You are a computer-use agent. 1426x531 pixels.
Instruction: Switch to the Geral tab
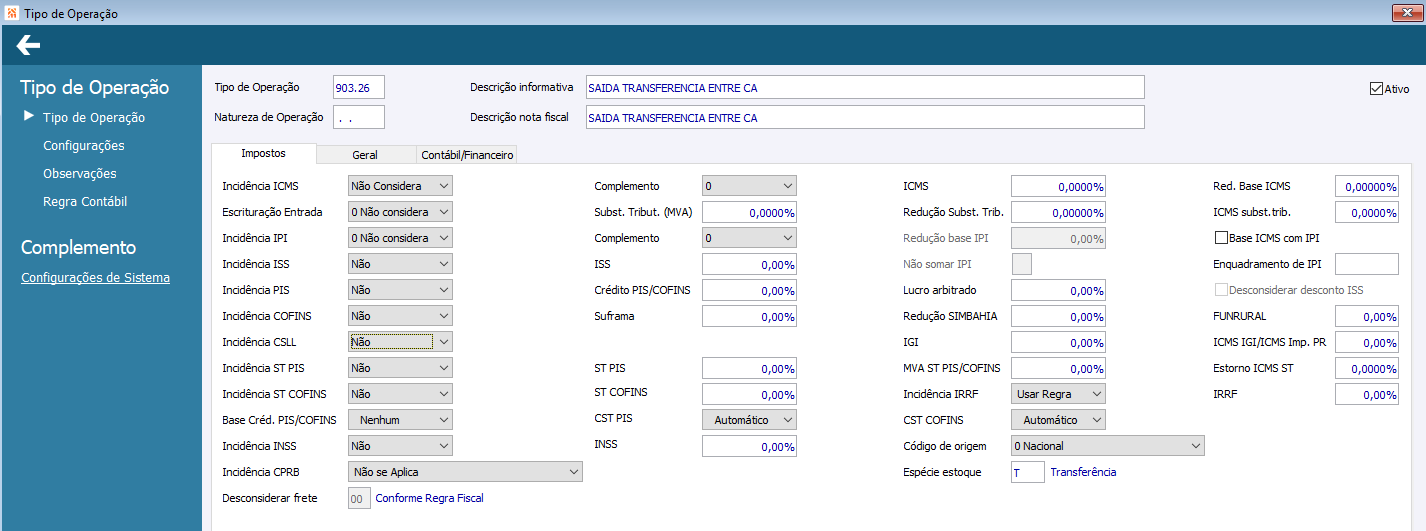[364, 155]
